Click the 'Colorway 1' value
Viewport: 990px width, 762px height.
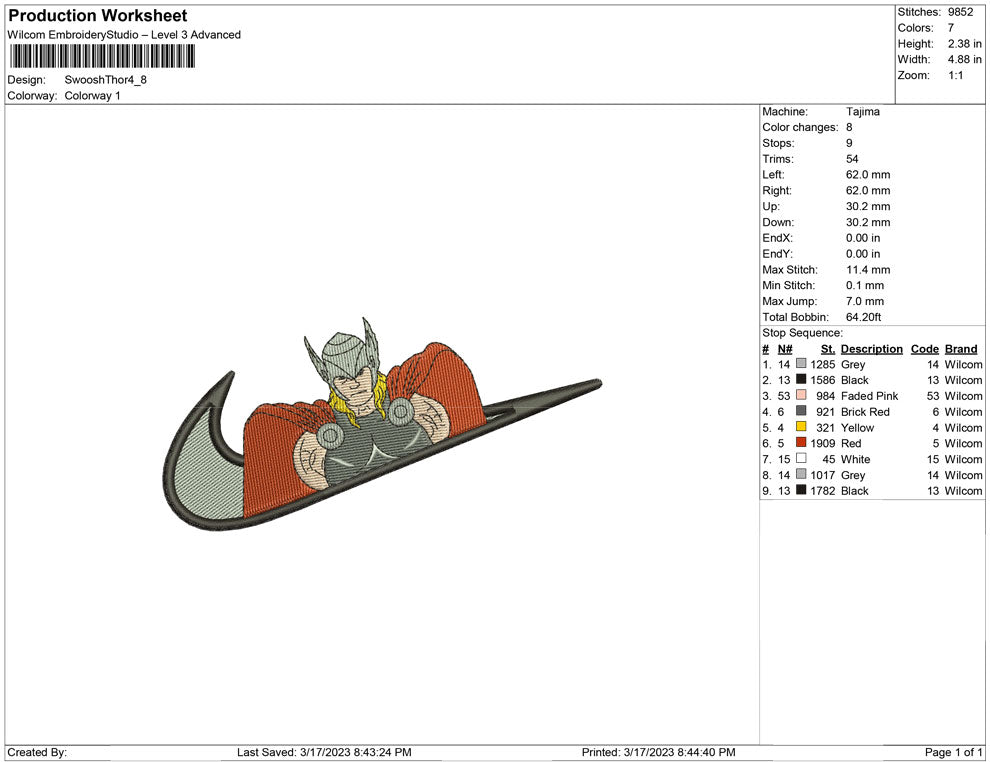[92, 95]
